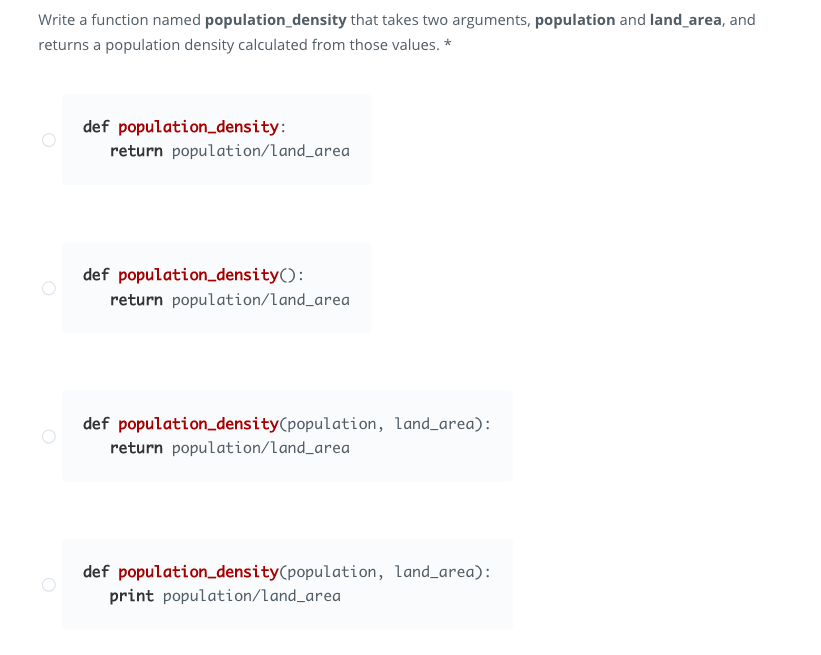This screenshot has width=821, height=655.
Task: Click the code block with 'def population_density:' header
Action: pyautogui.click(x=216, y=139)
